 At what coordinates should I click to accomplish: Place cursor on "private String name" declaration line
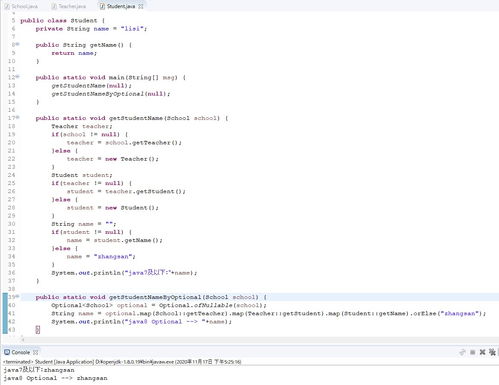(x=91, y=29)
